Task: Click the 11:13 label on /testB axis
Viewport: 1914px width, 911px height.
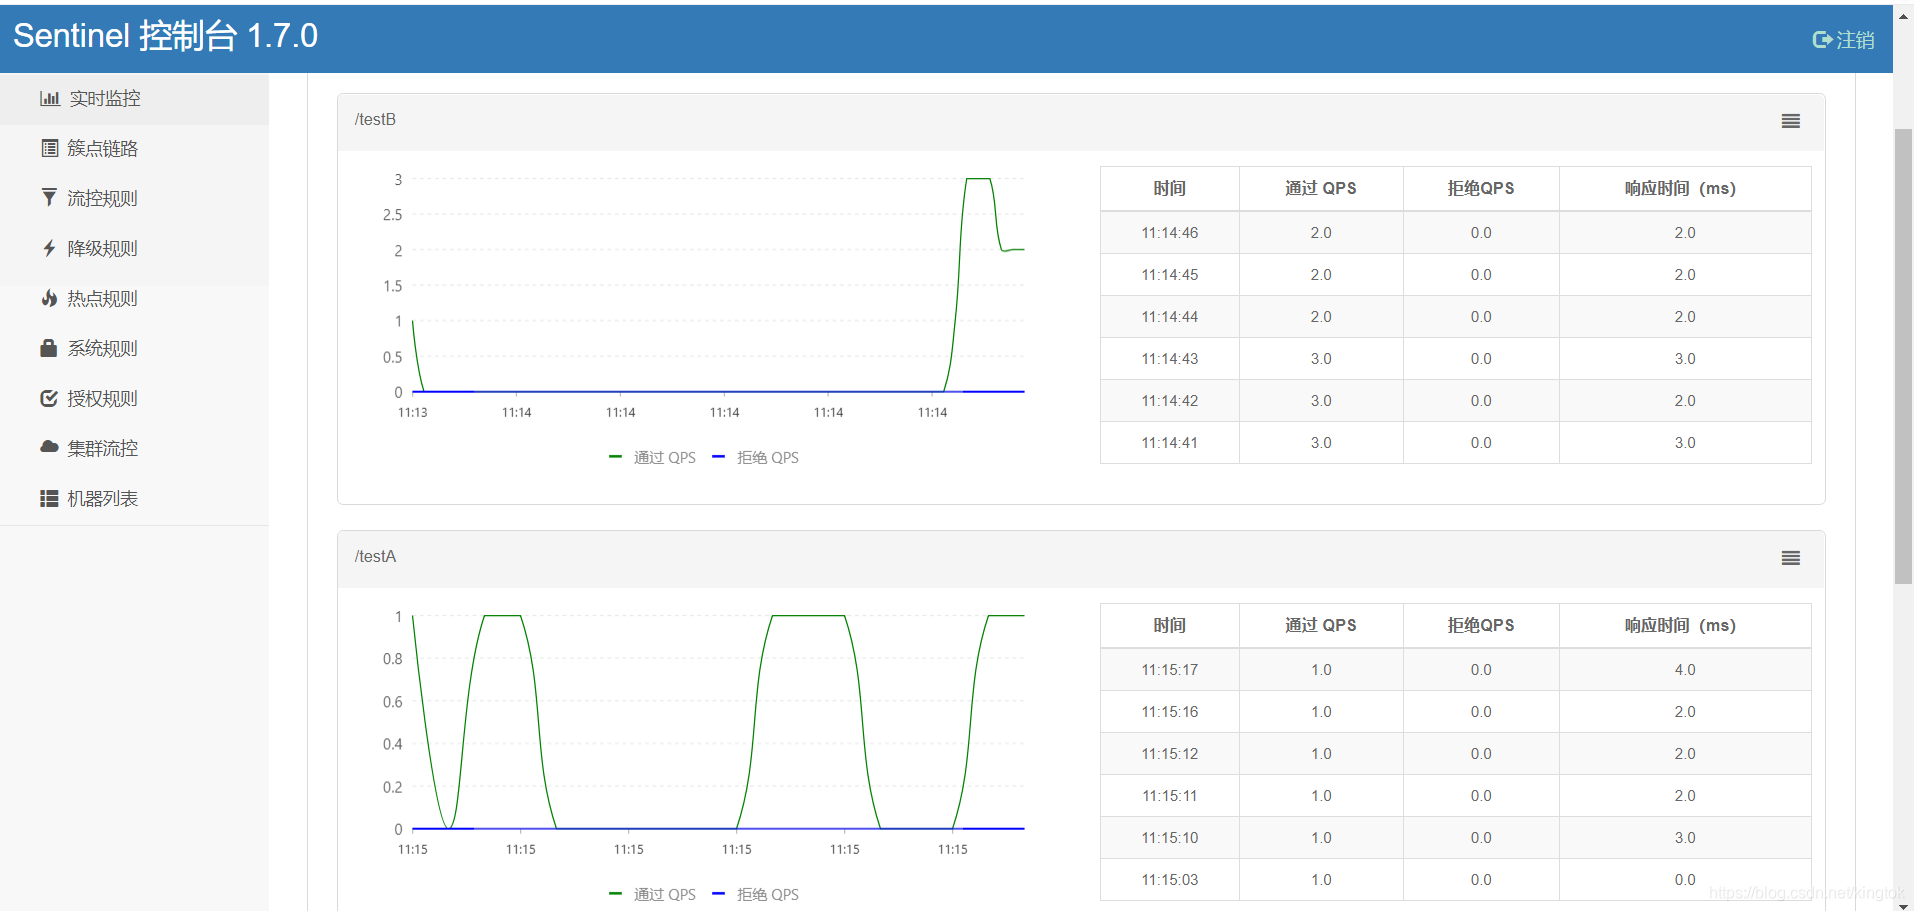Action: (x=413, y=412)
